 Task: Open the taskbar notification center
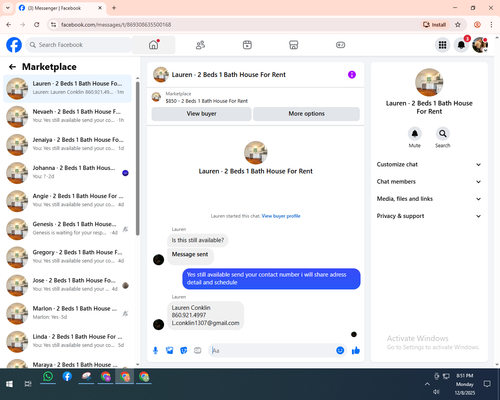point(487,384)
